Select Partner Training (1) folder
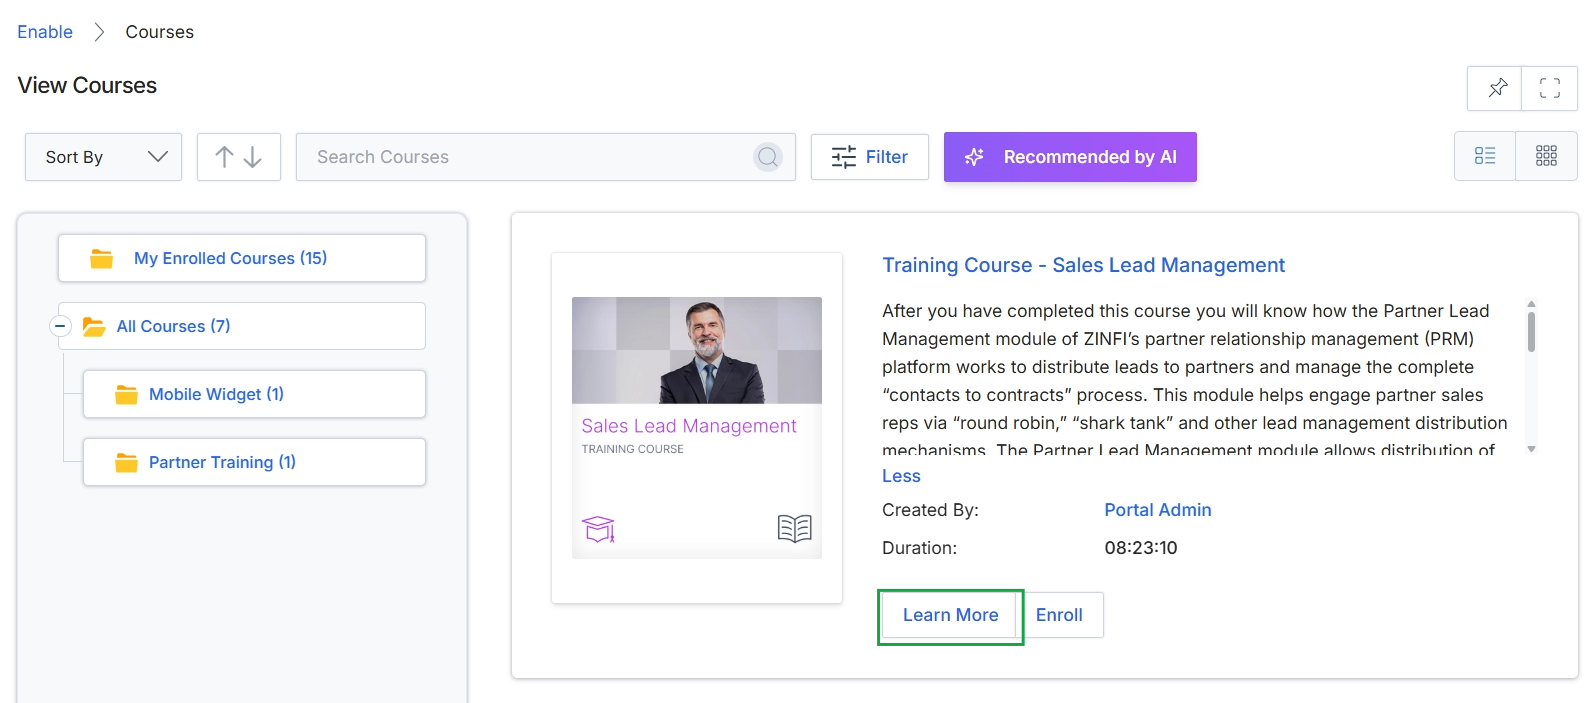 [254, 462]
